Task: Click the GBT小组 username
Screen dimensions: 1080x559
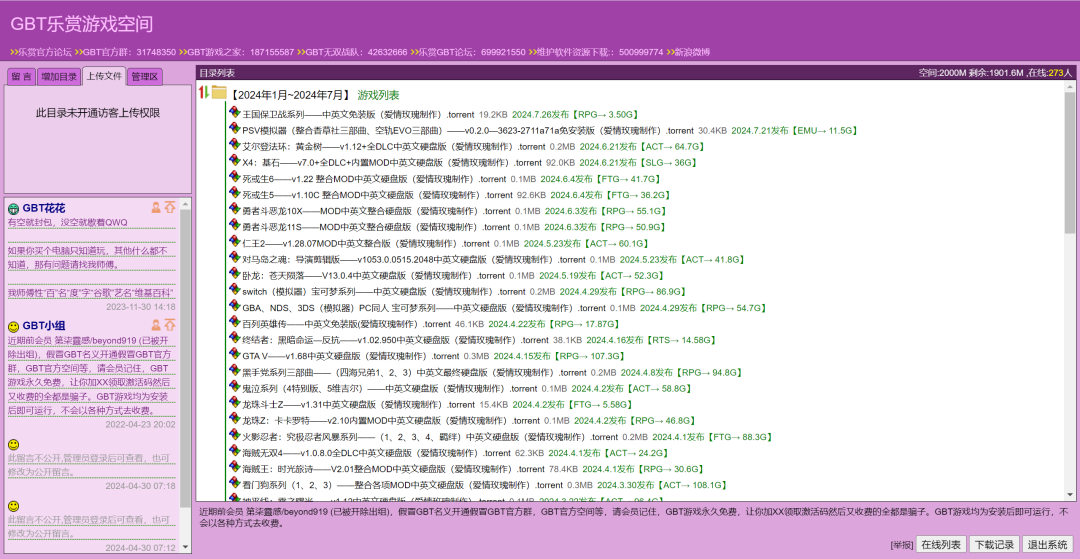Action: click(44, 325)
